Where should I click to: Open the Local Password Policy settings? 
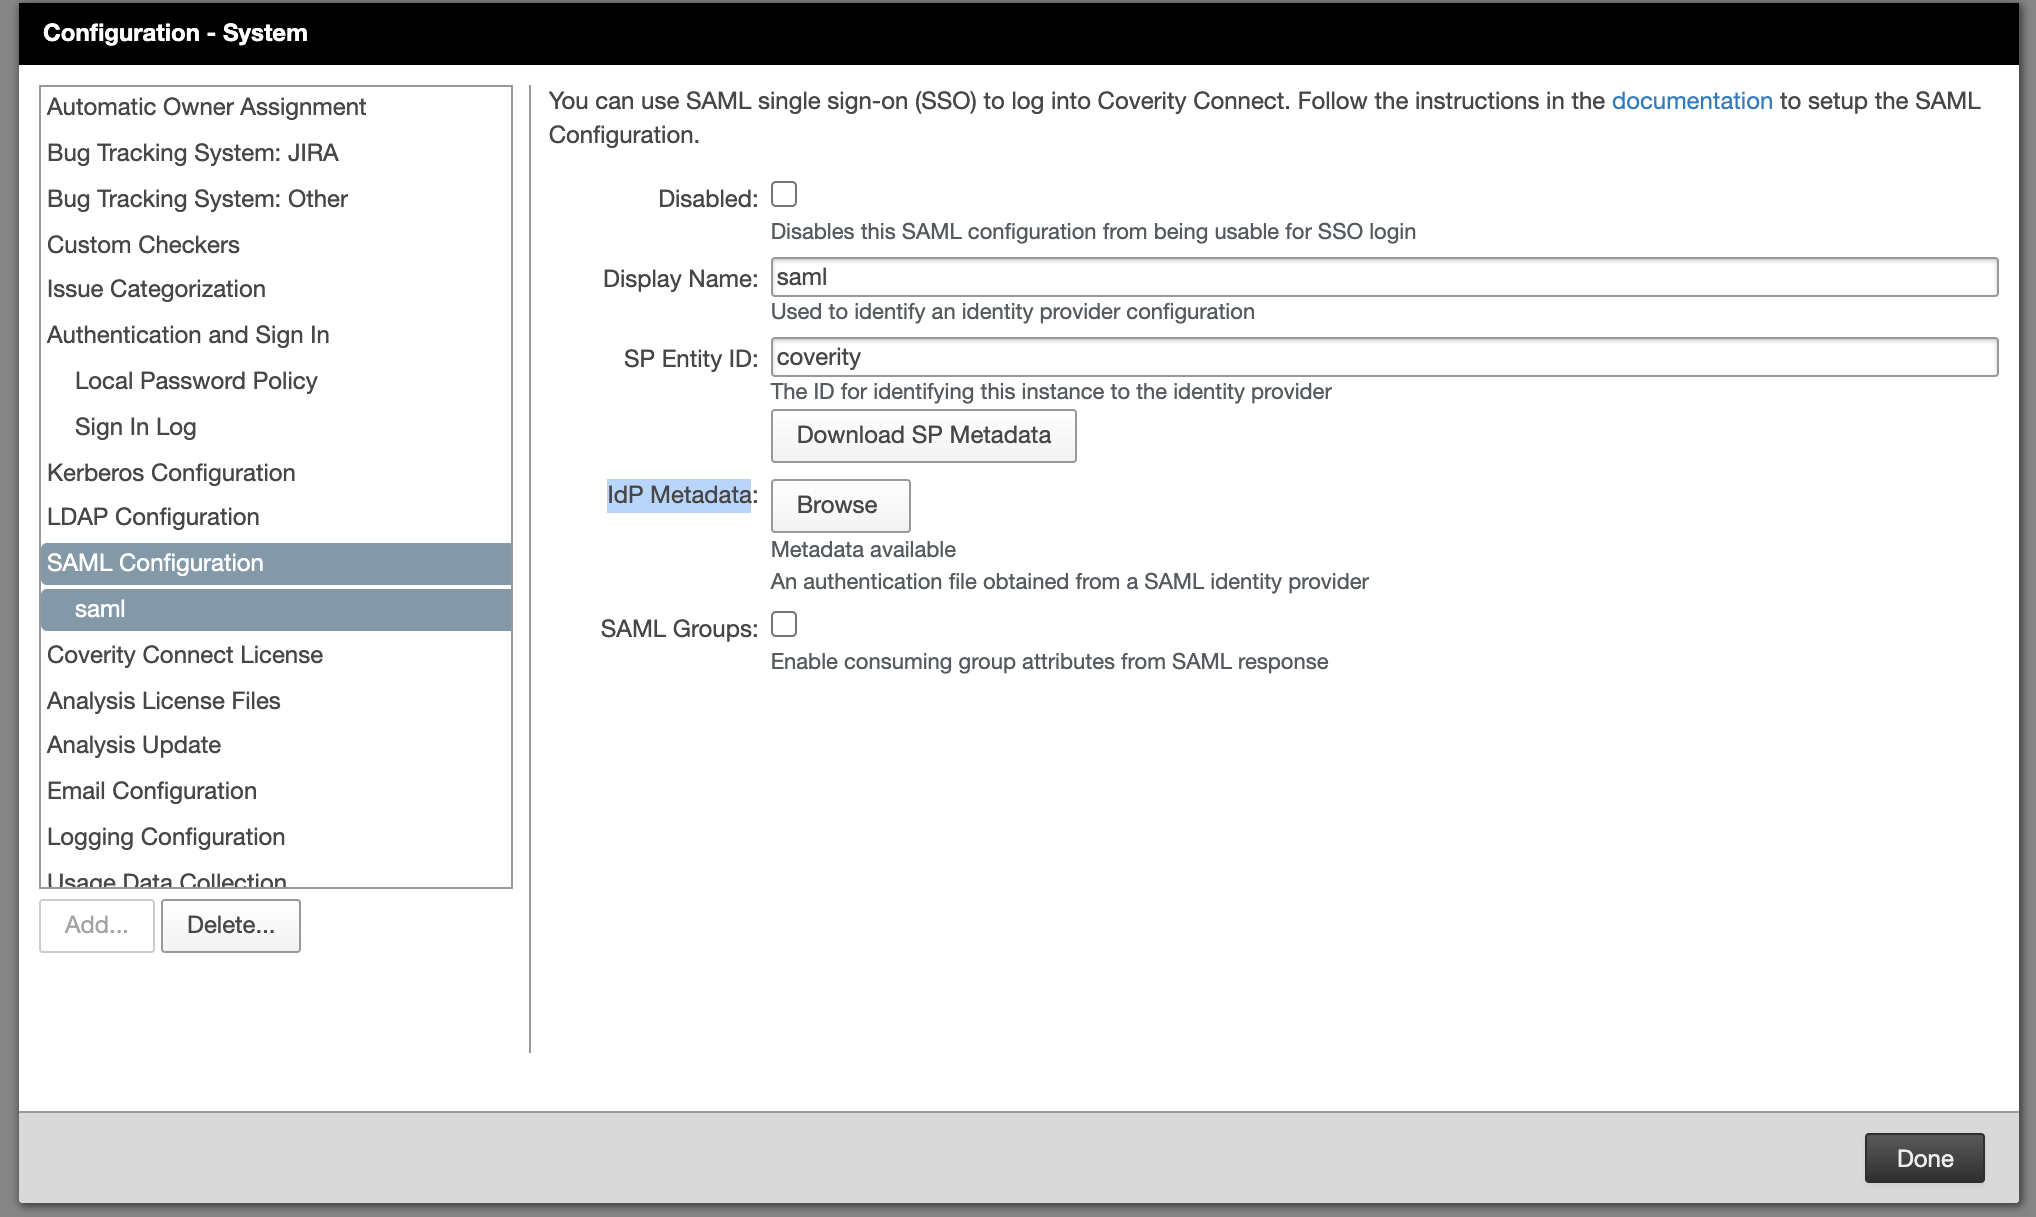(195, 380)
